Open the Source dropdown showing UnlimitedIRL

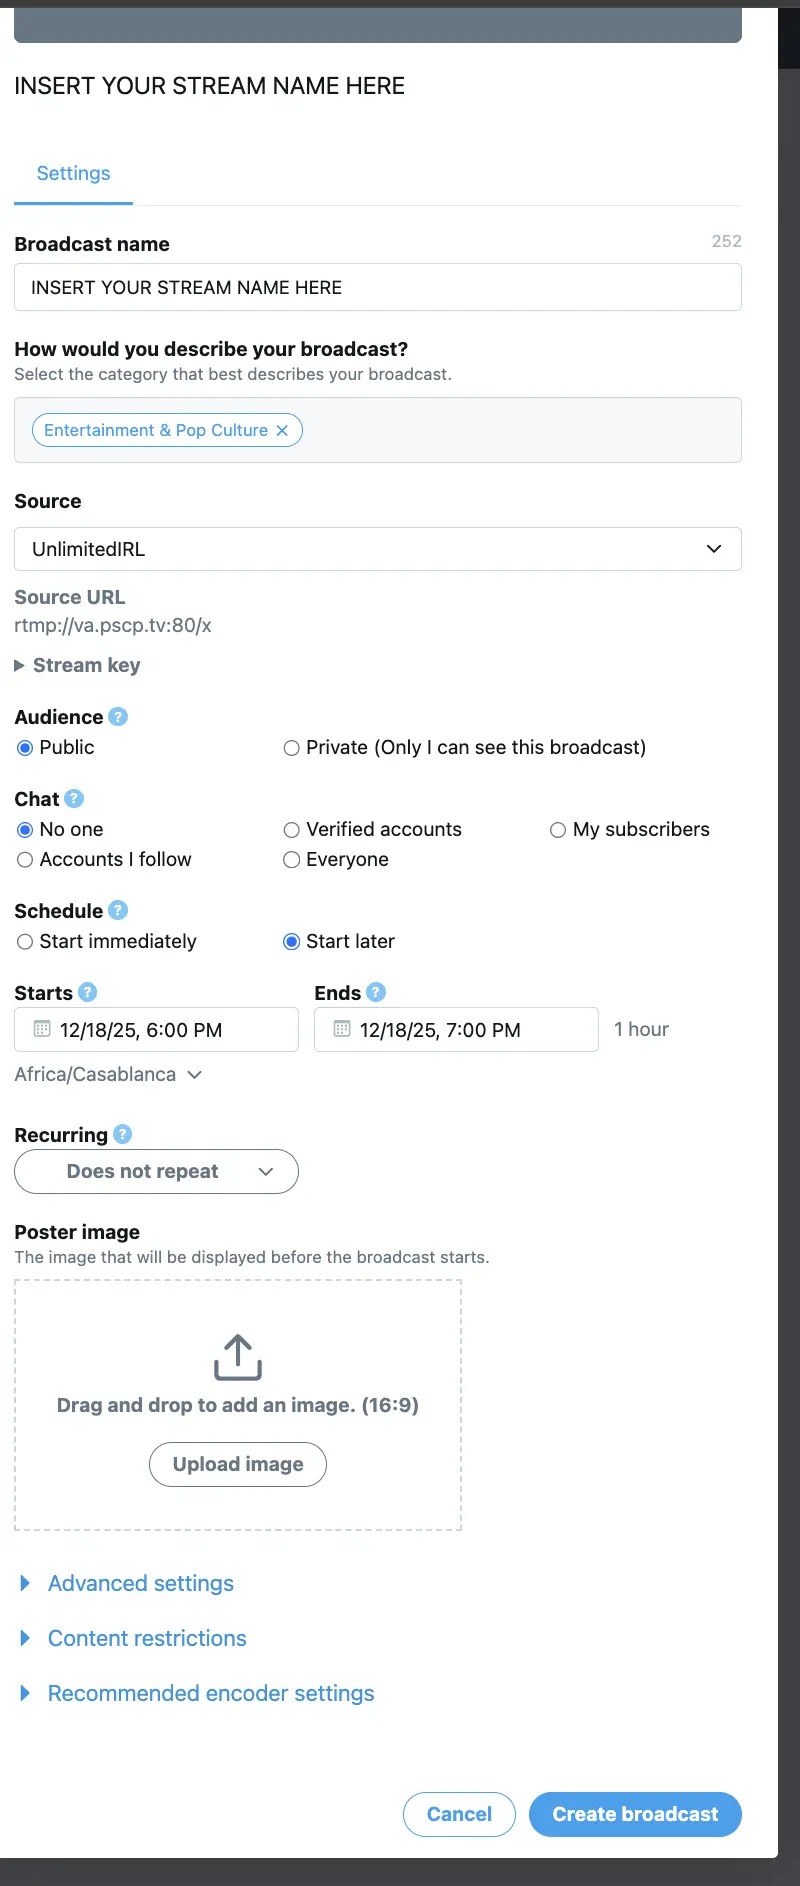click(x=378, y=549)
